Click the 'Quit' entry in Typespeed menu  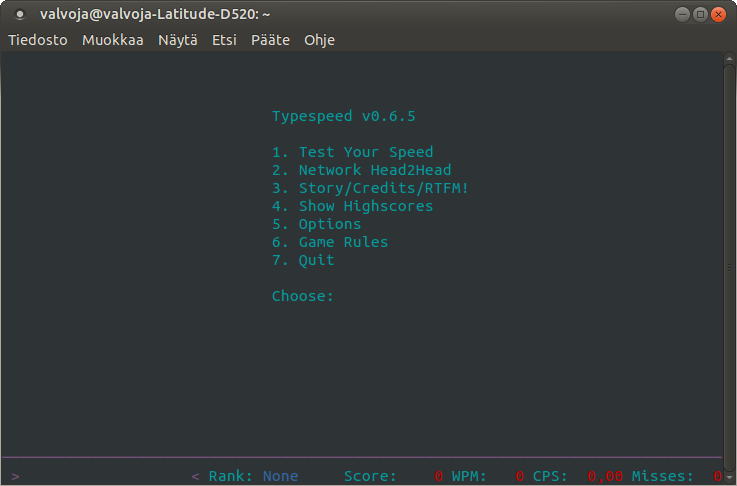[316, 260]
